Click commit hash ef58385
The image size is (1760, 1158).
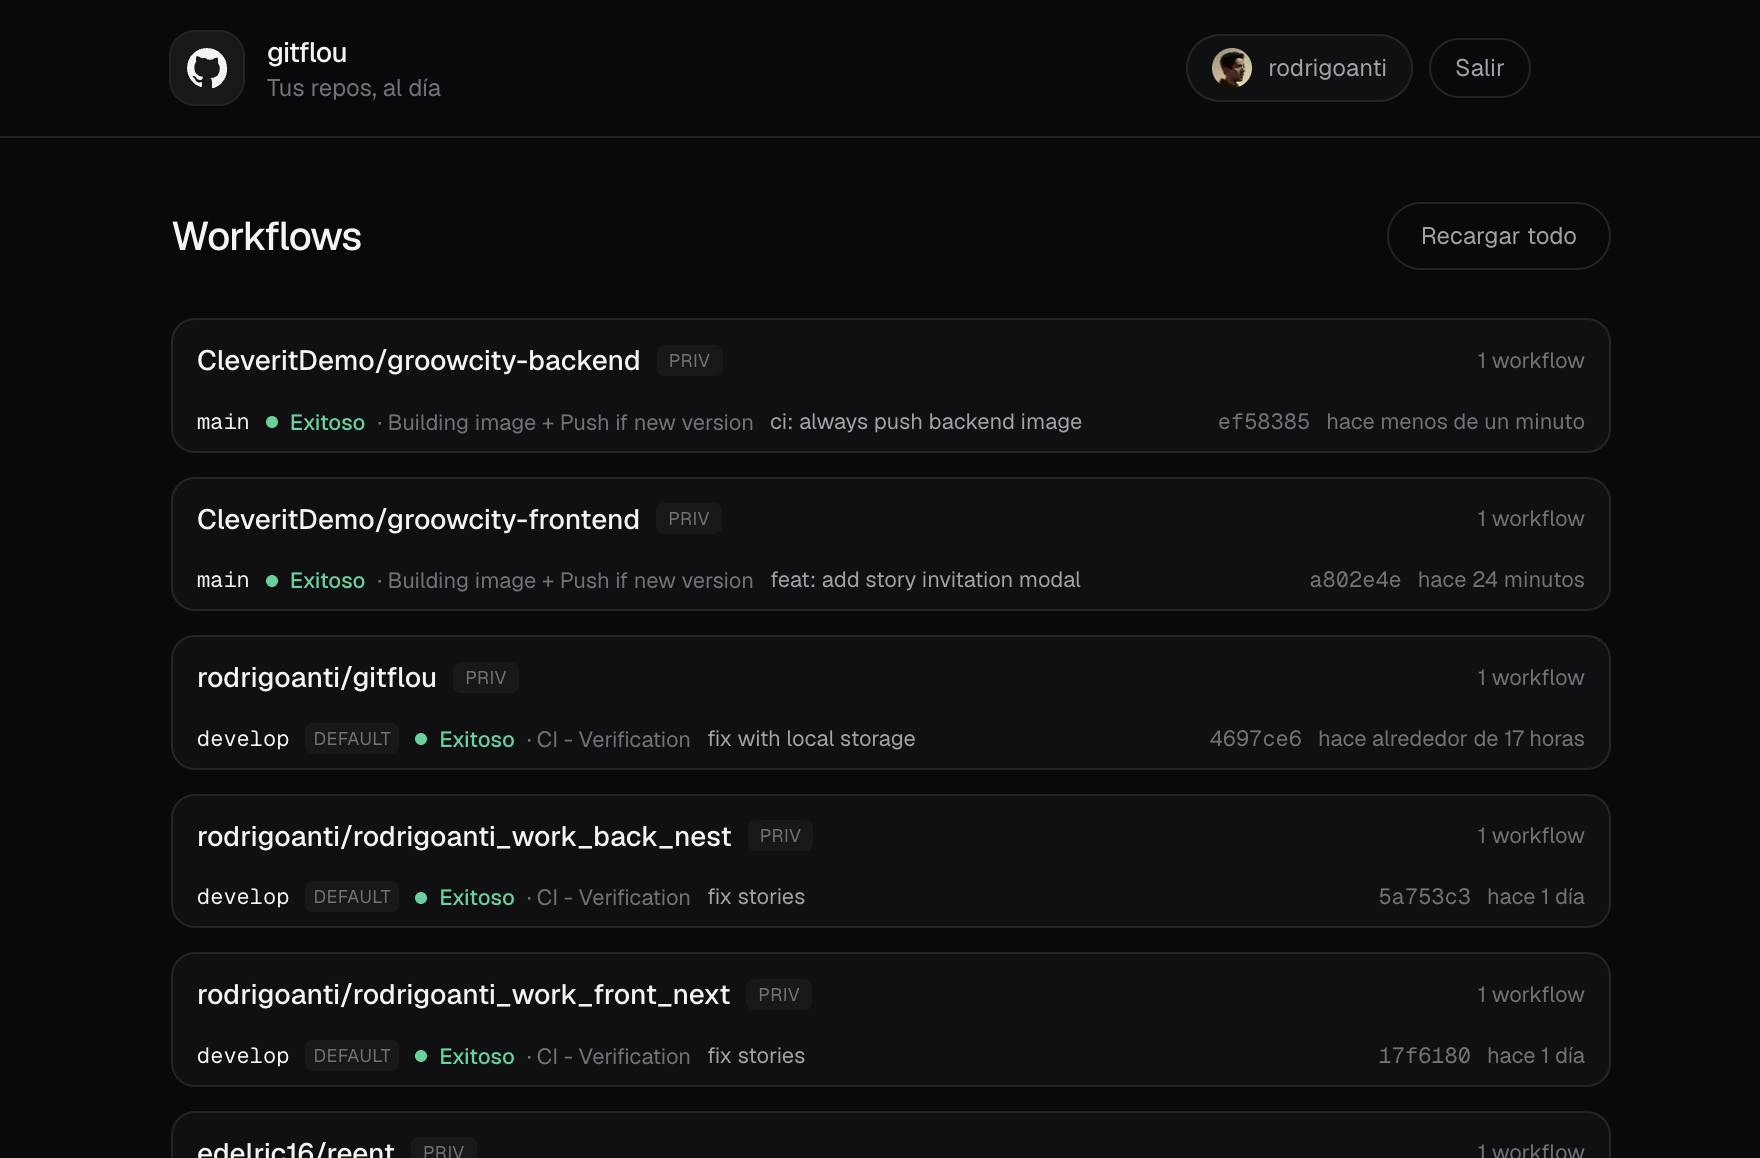coord(1264,422)
